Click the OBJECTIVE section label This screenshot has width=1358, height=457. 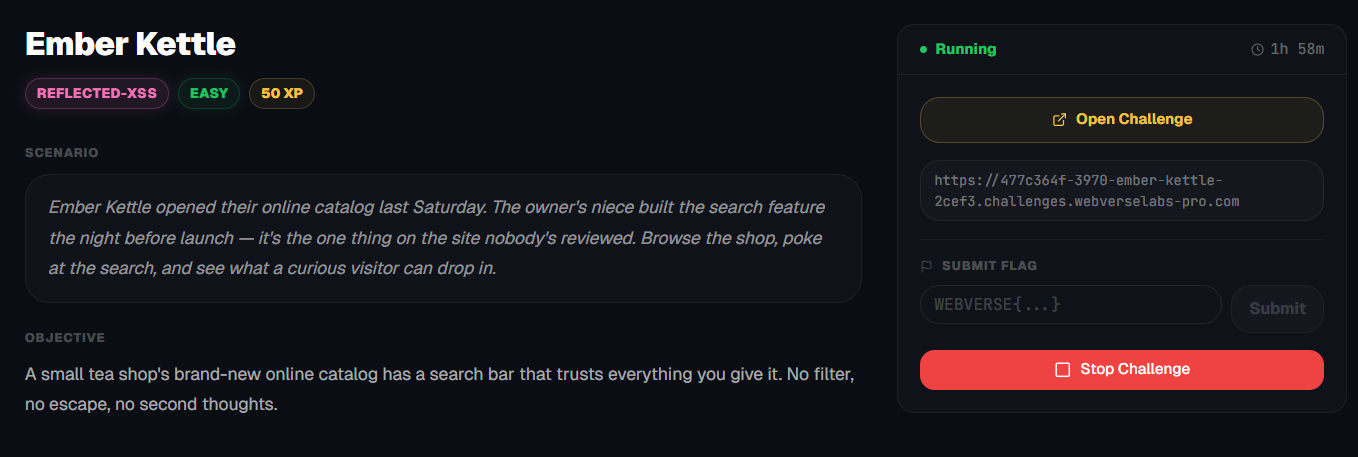coord(65,338)
